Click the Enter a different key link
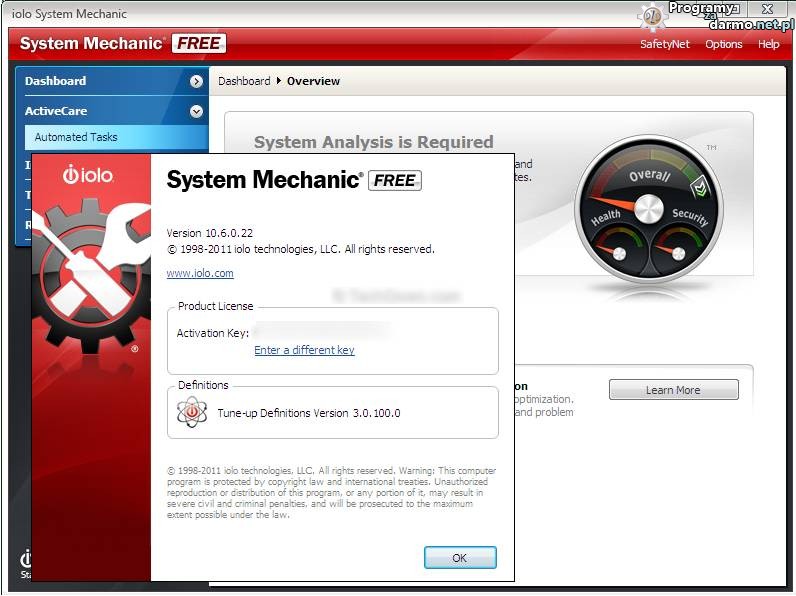The height and width of the screenshot is (596, 796). 304,350
